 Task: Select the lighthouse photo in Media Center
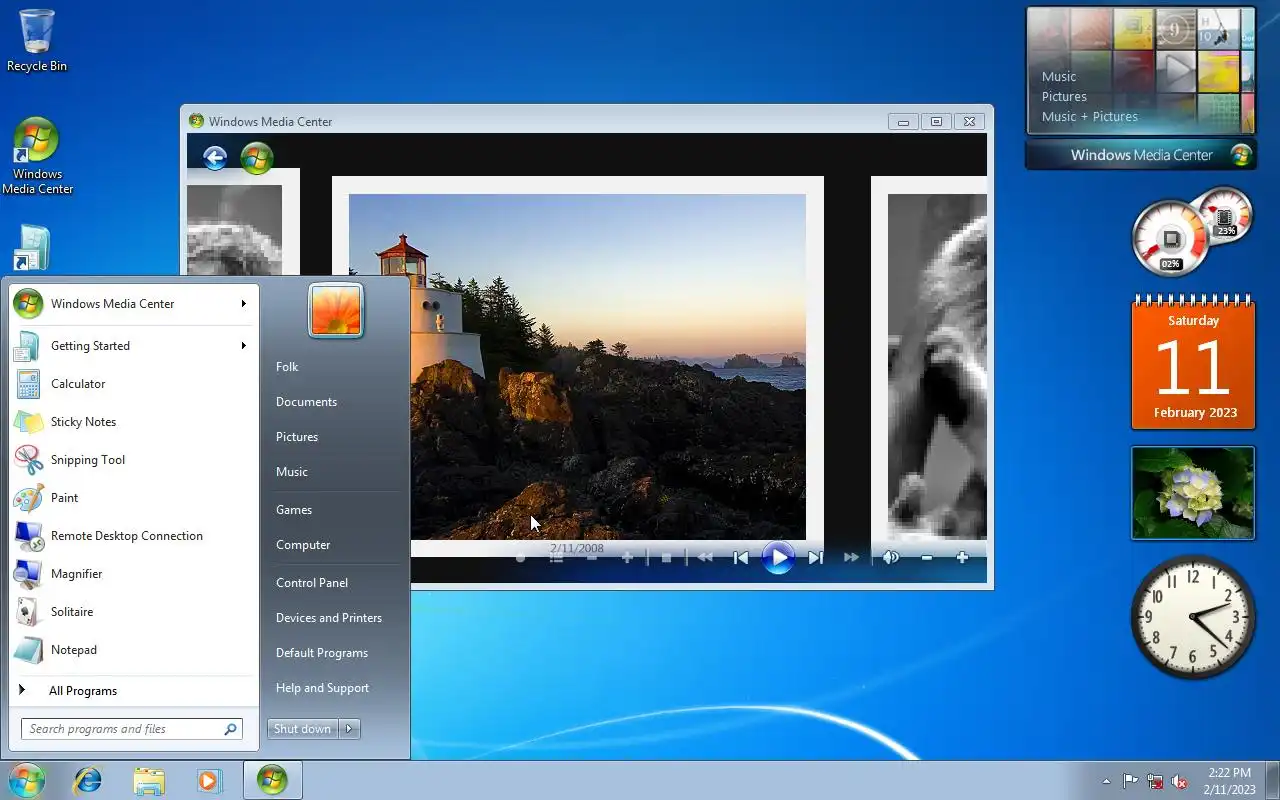pos(577,367)
